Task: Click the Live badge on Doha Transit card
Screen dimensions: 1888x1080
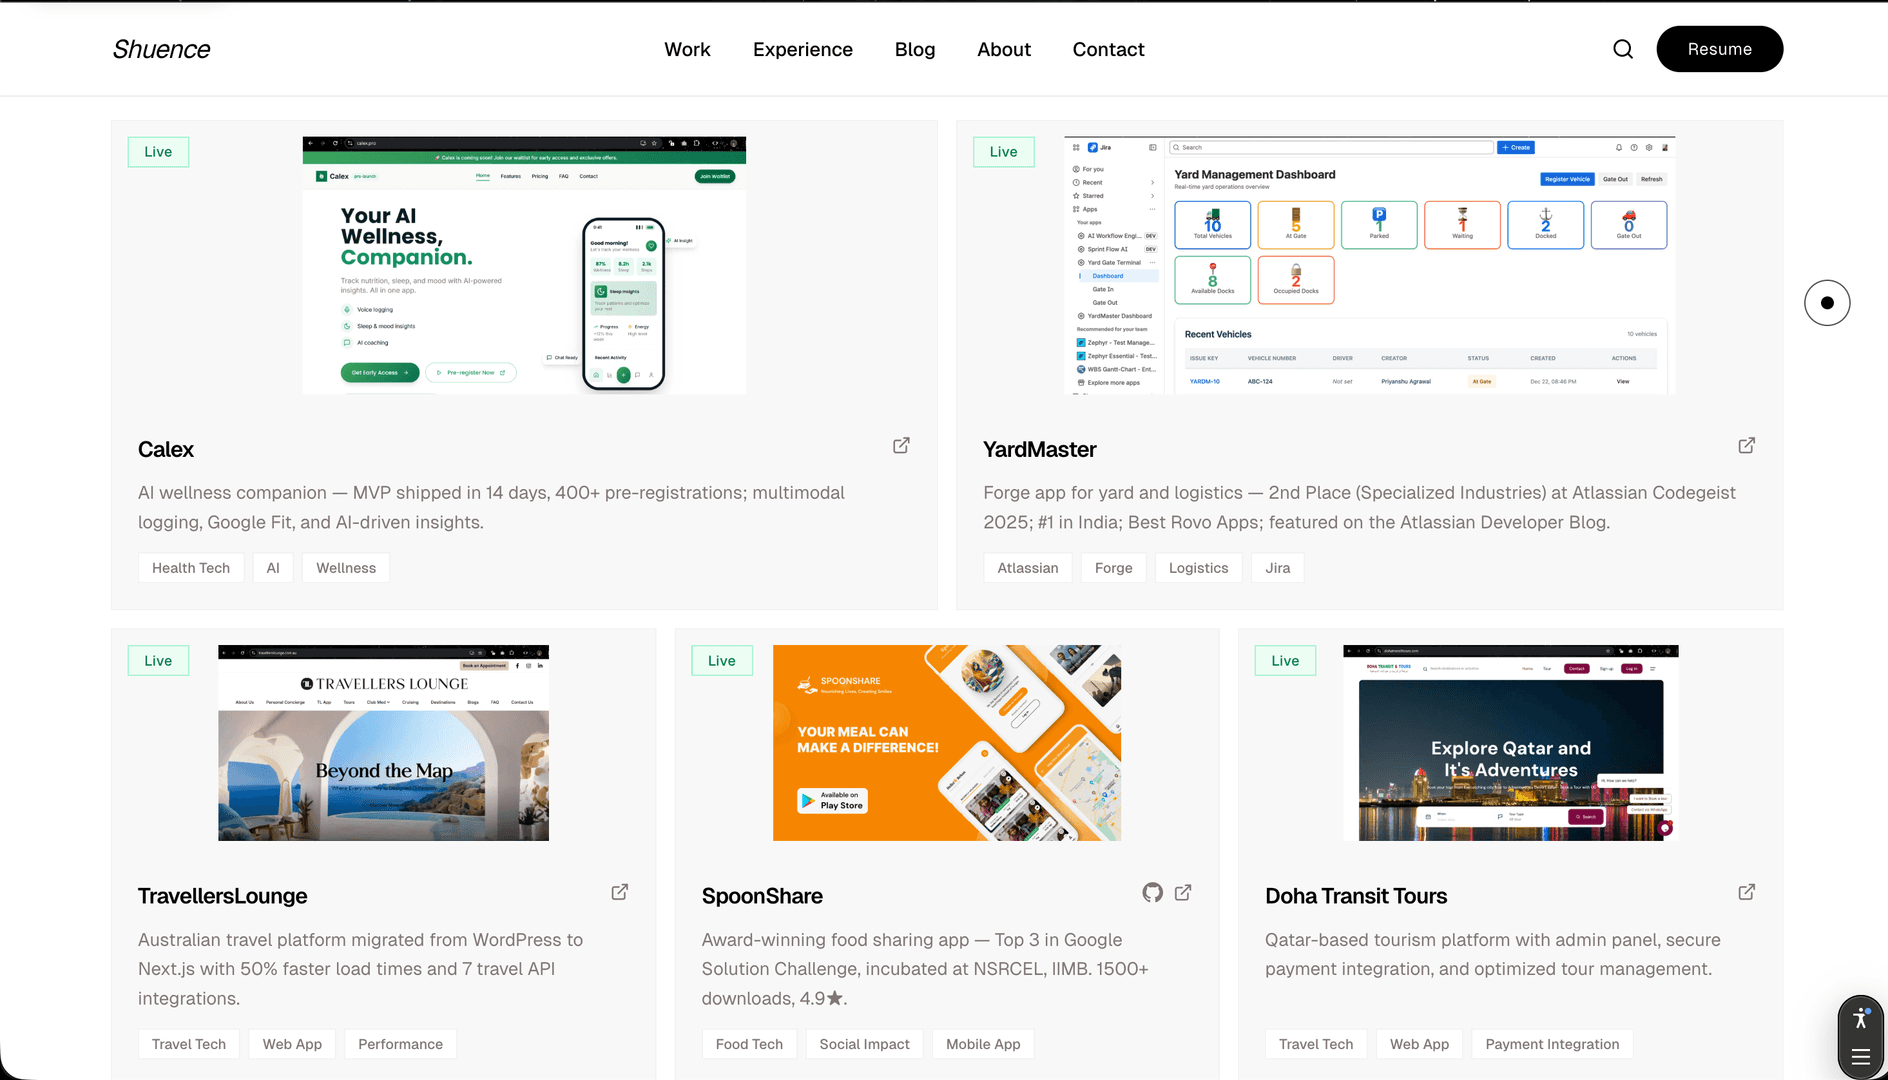Action: (x=1285, y=661)
